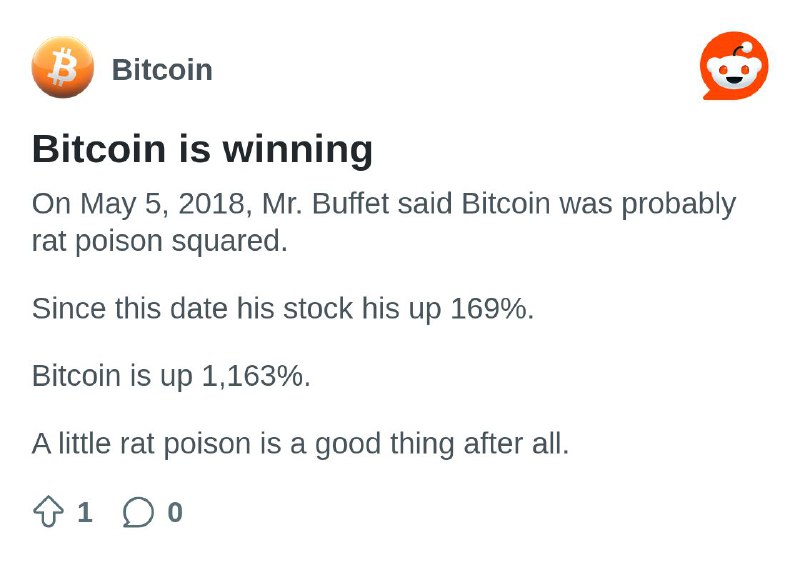Open the post titled Bitcoin is winning
The image size is (800, 565).
[x=202, y=149]
